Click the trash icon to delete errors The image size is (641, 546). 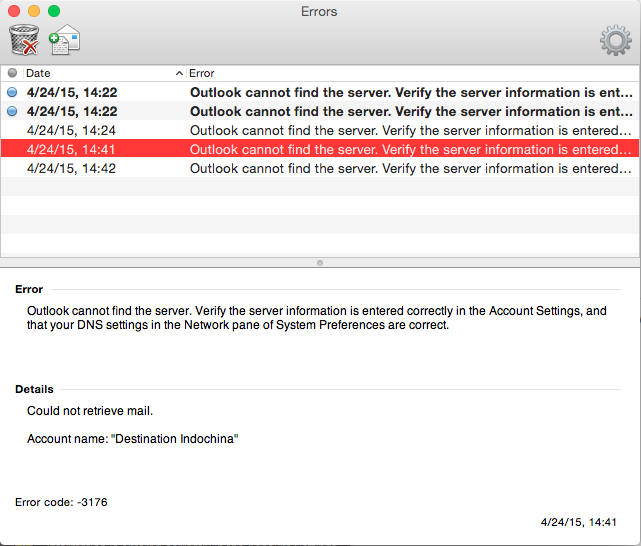coord(24,40)
